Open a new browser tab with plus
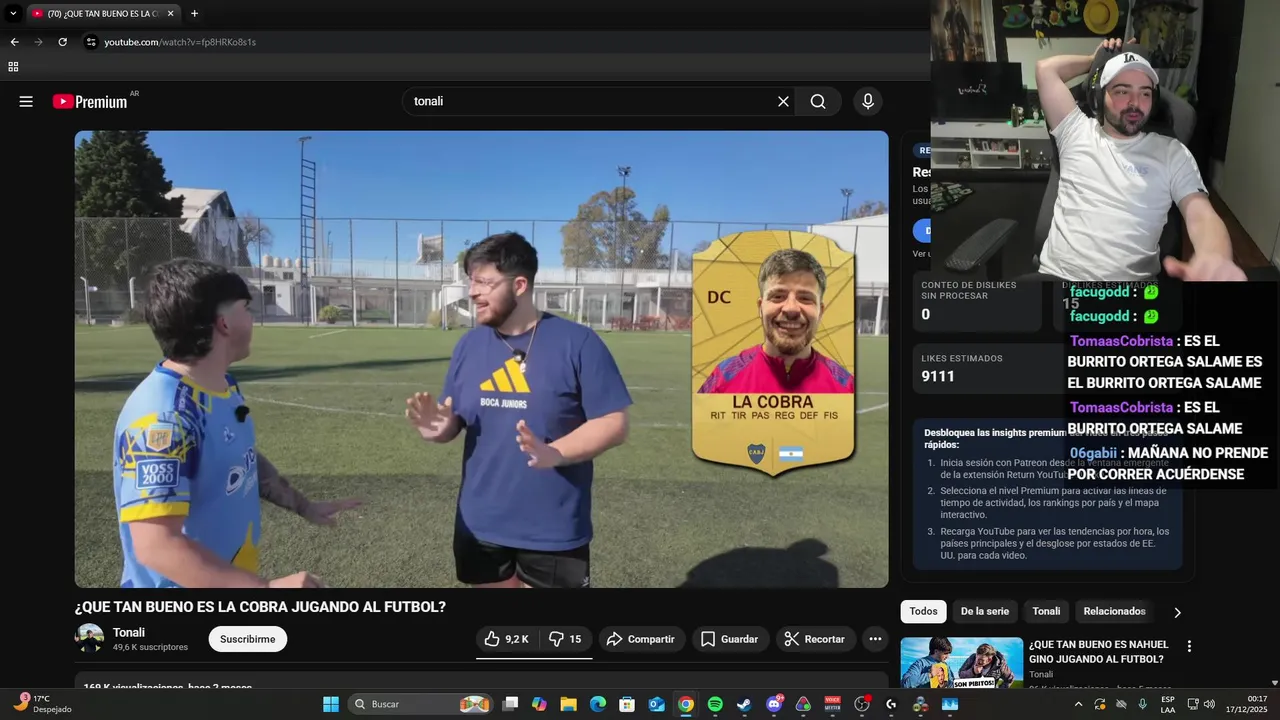 (x=194, y=13)
